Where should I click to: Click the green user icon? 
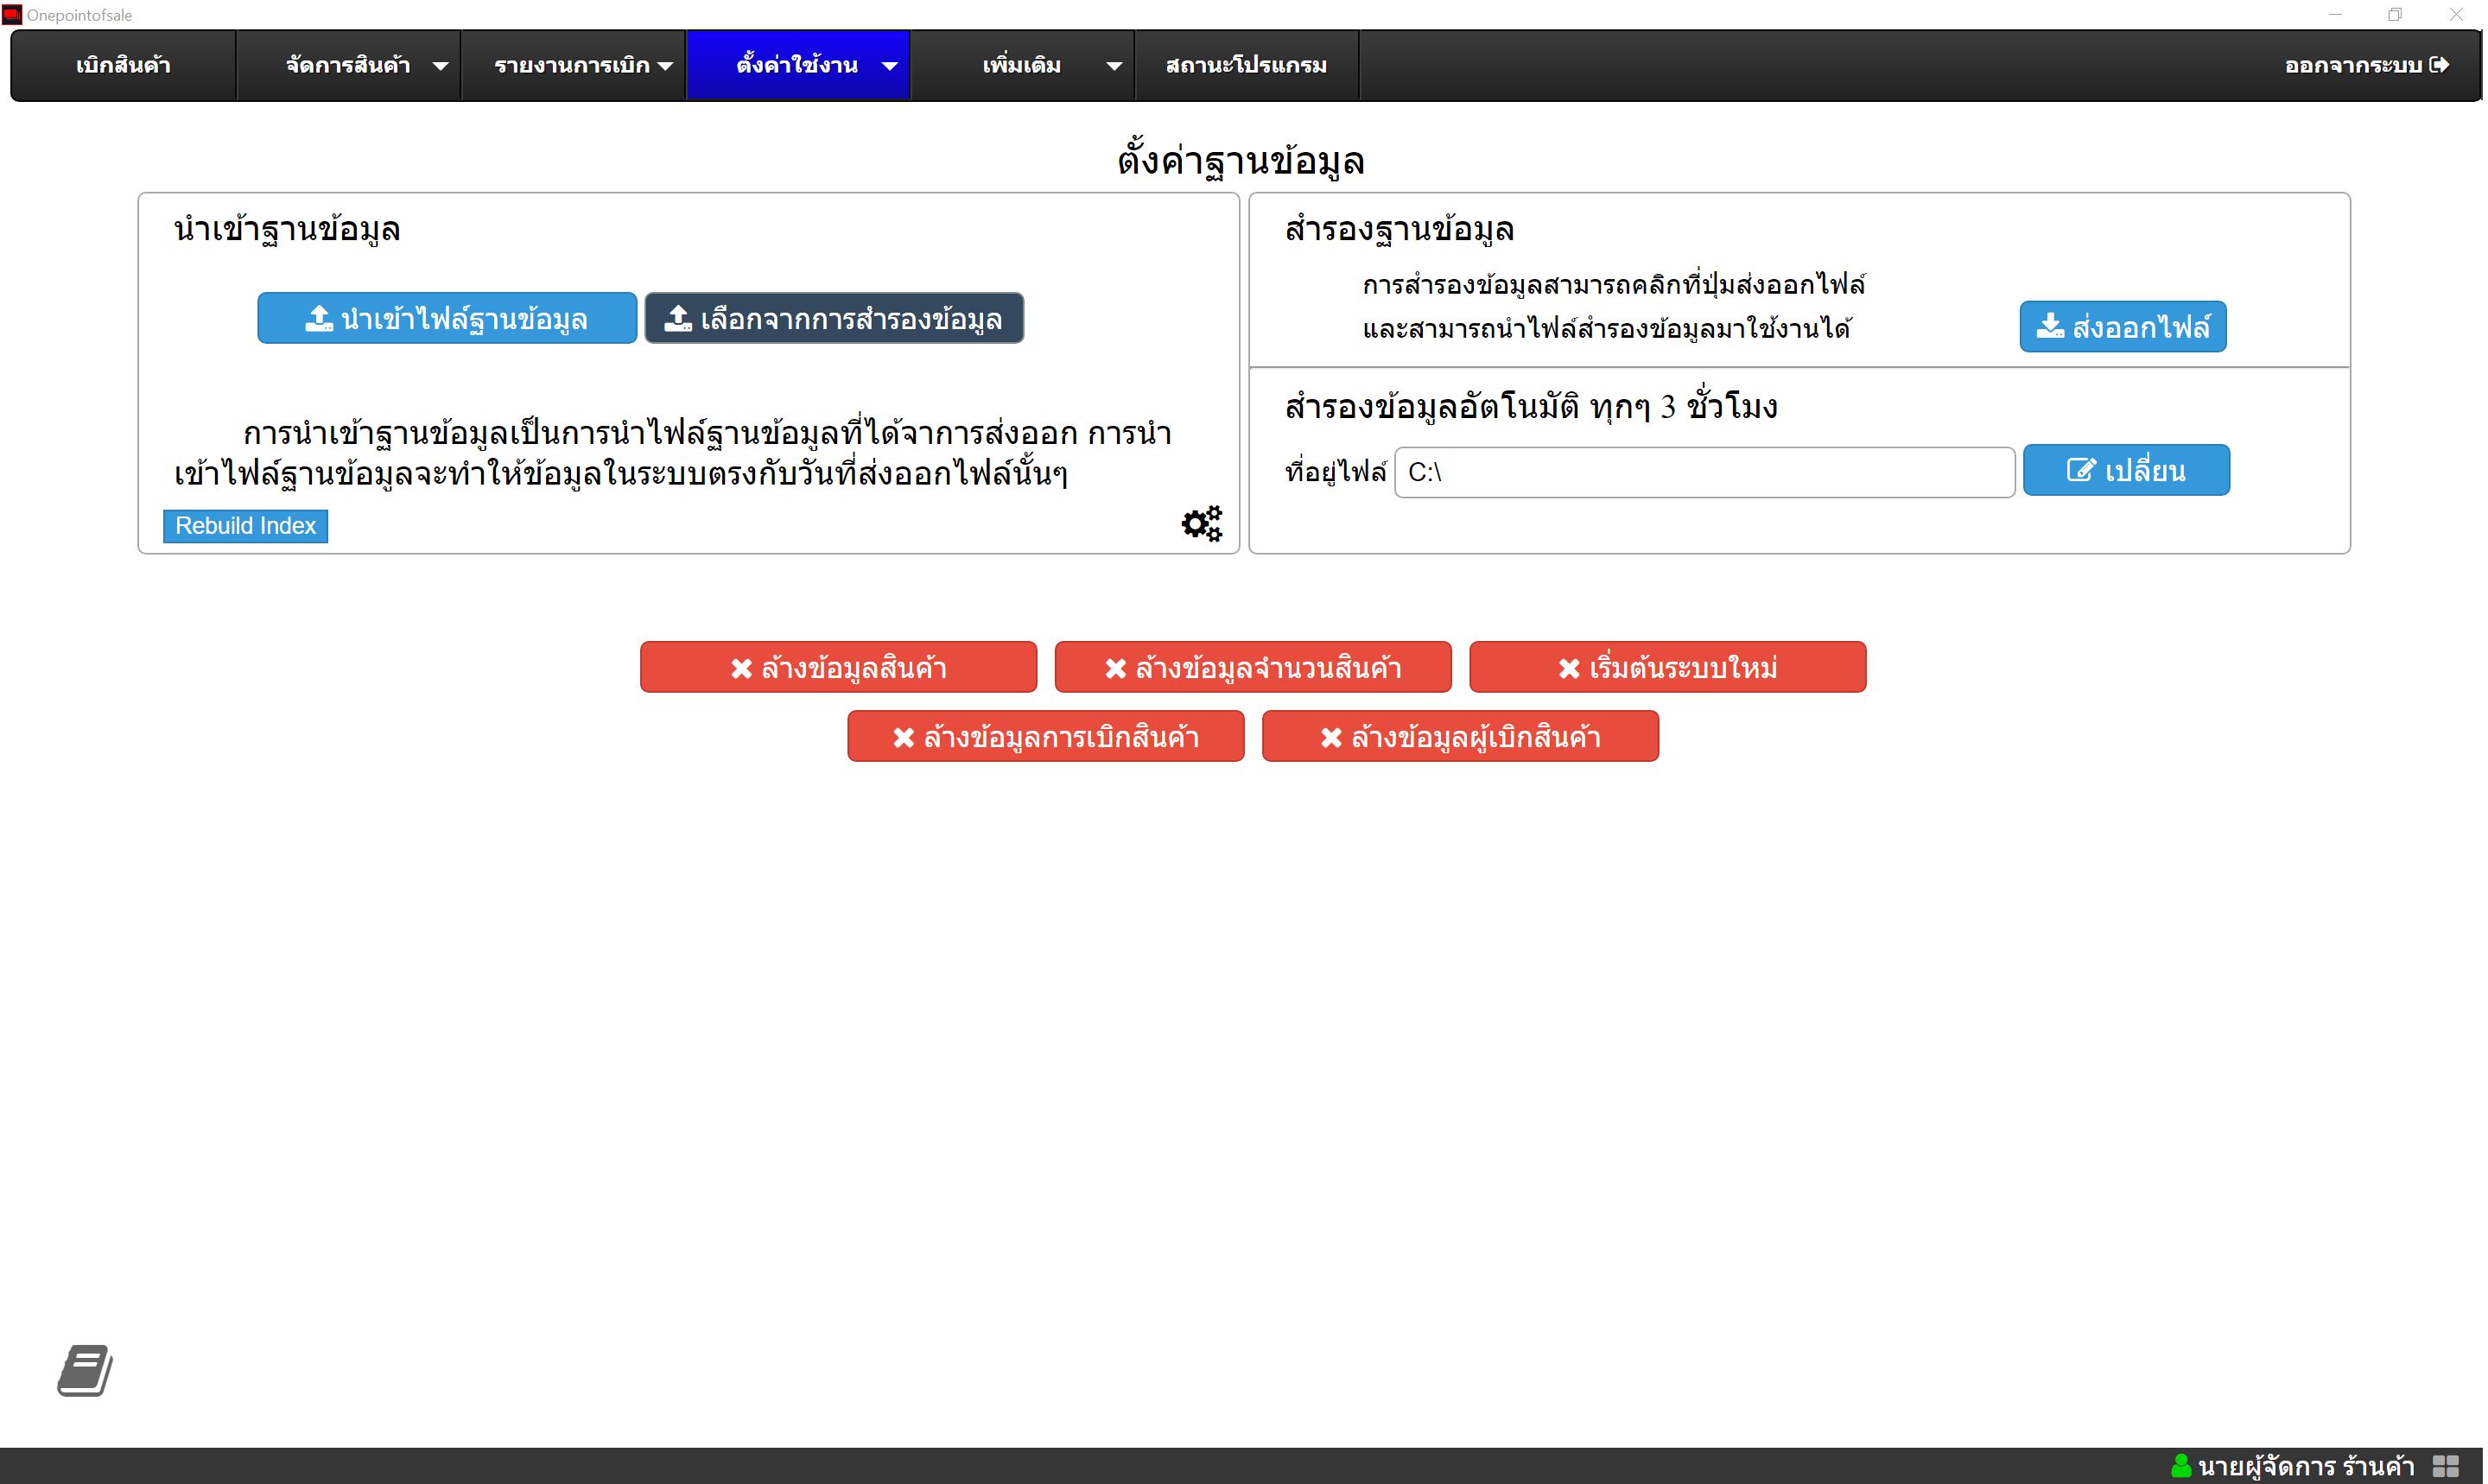[x=2182, y=1467]
